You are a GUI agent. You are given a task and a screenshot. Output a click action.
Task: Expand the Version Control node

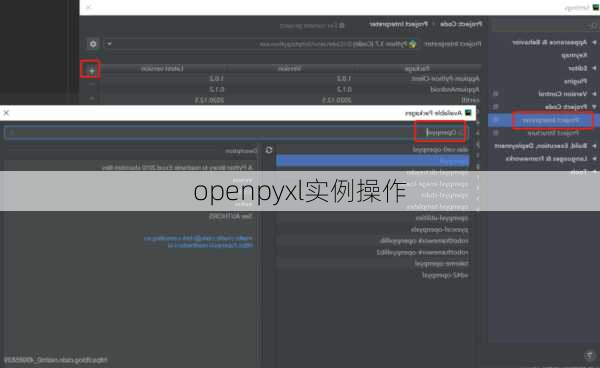[x=594, y=94]
